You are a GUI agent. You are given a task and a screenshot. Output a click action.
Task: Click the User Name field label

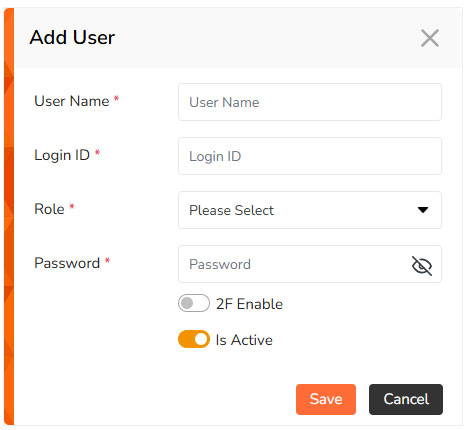tap(72, 101)
